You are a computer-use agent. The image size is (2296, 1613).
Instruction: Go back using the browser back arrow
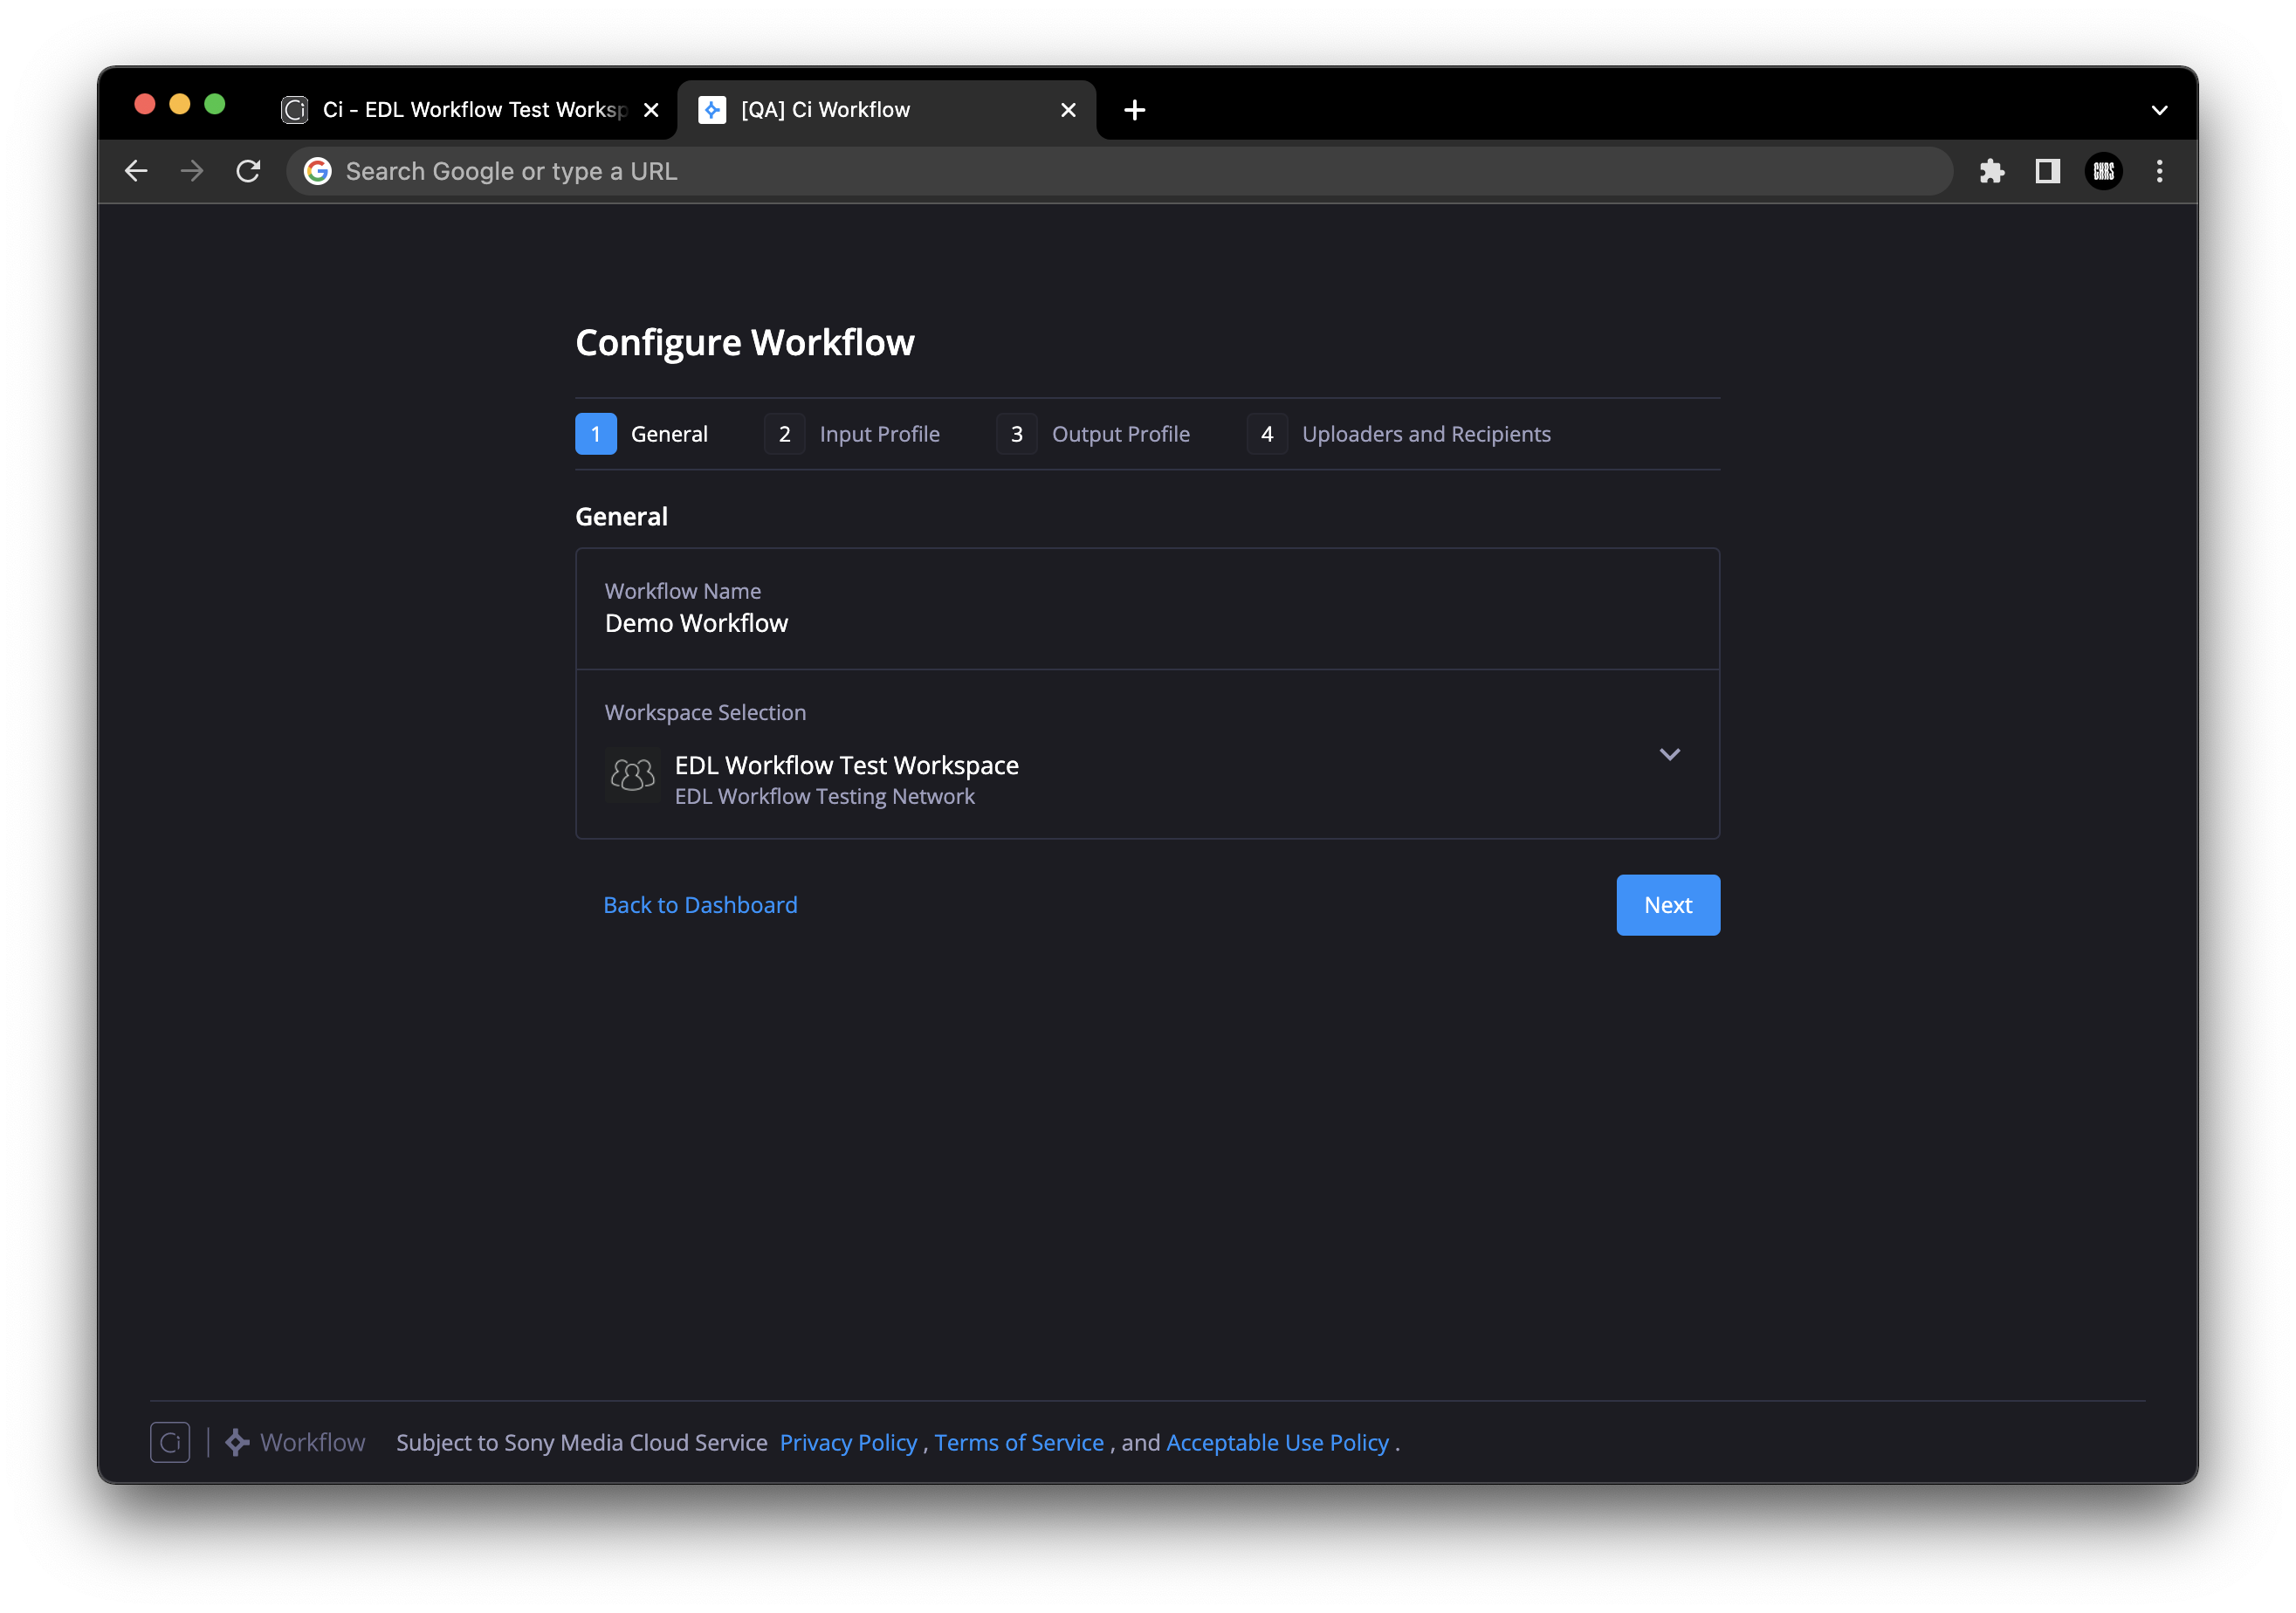tap(136, 171)
